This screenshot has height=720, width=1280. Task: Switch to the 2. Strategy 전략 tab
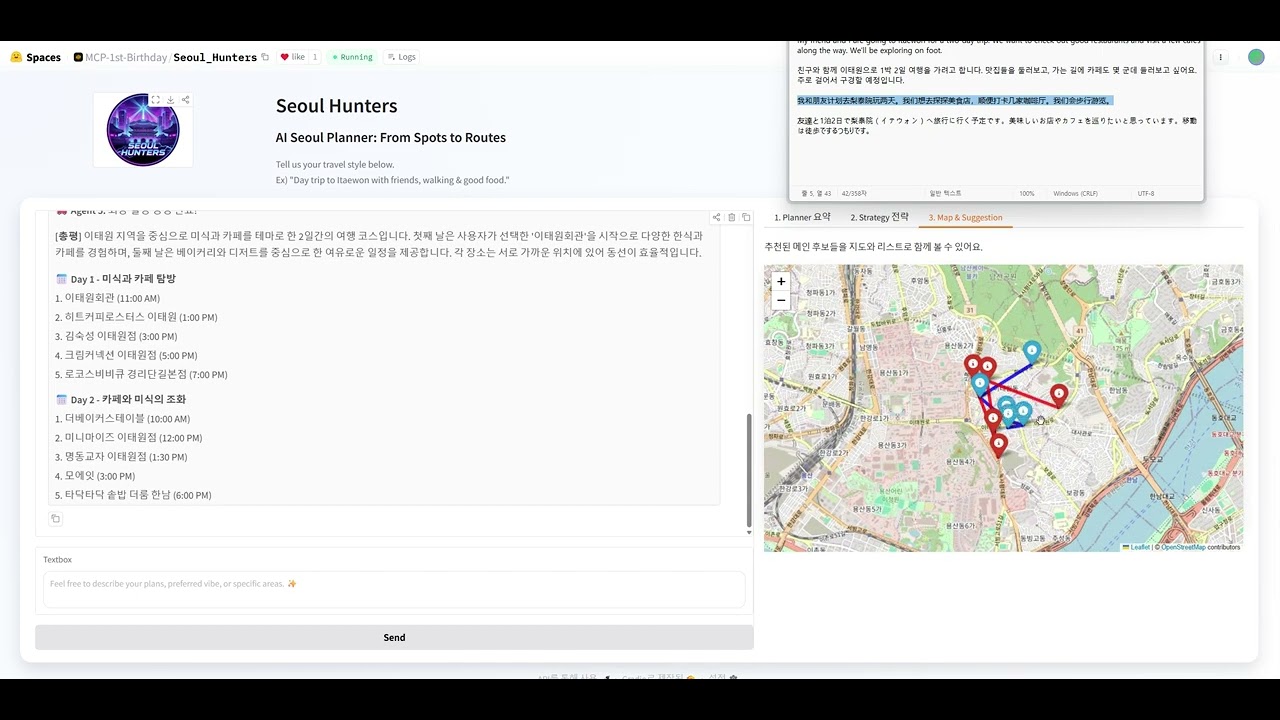coord(879,217)
